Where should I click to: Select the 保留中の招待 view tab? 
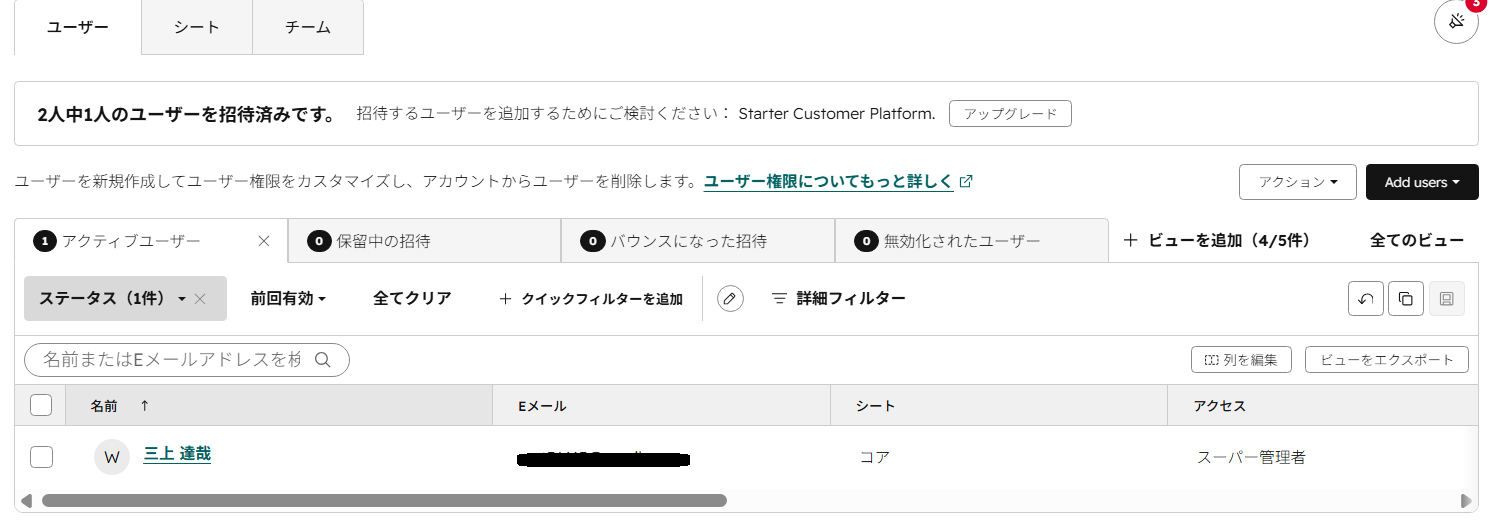point(424,241)
